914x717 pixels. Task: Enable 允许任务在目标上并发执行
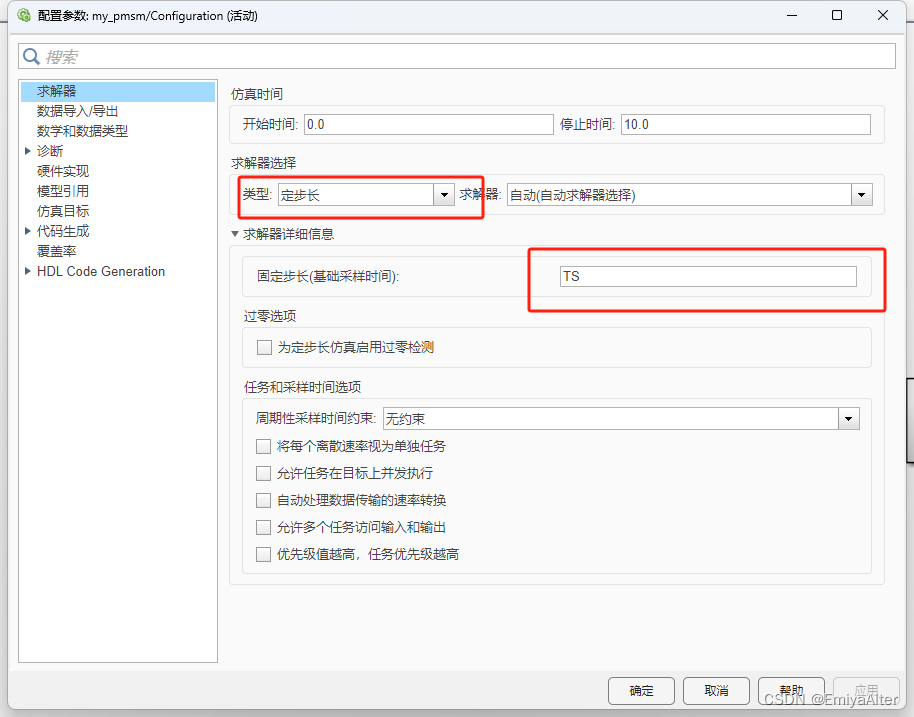click(x=264, y=474)
